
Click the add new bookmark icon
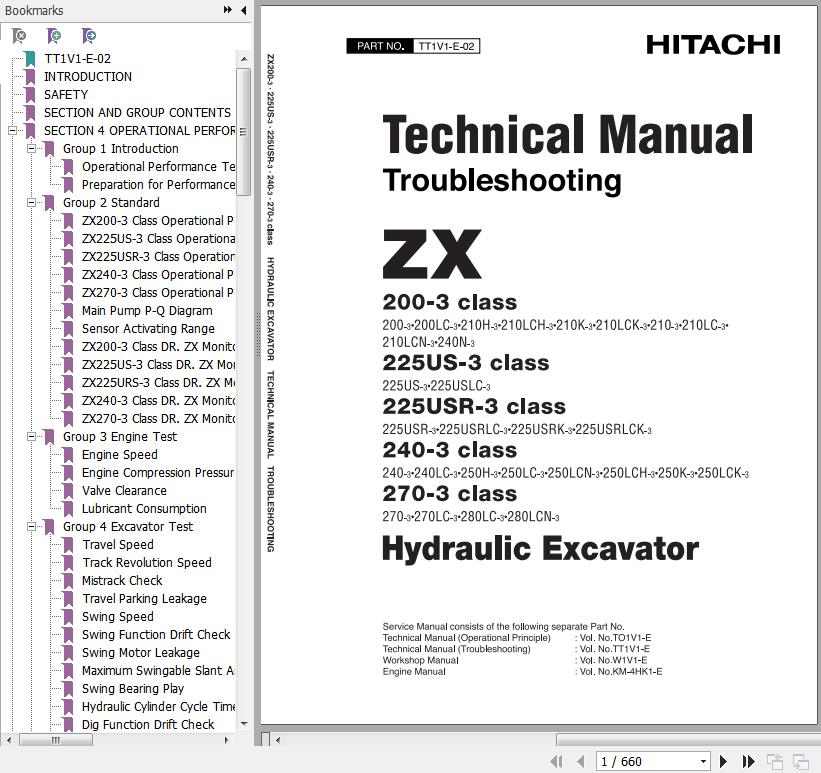[53, 36]
